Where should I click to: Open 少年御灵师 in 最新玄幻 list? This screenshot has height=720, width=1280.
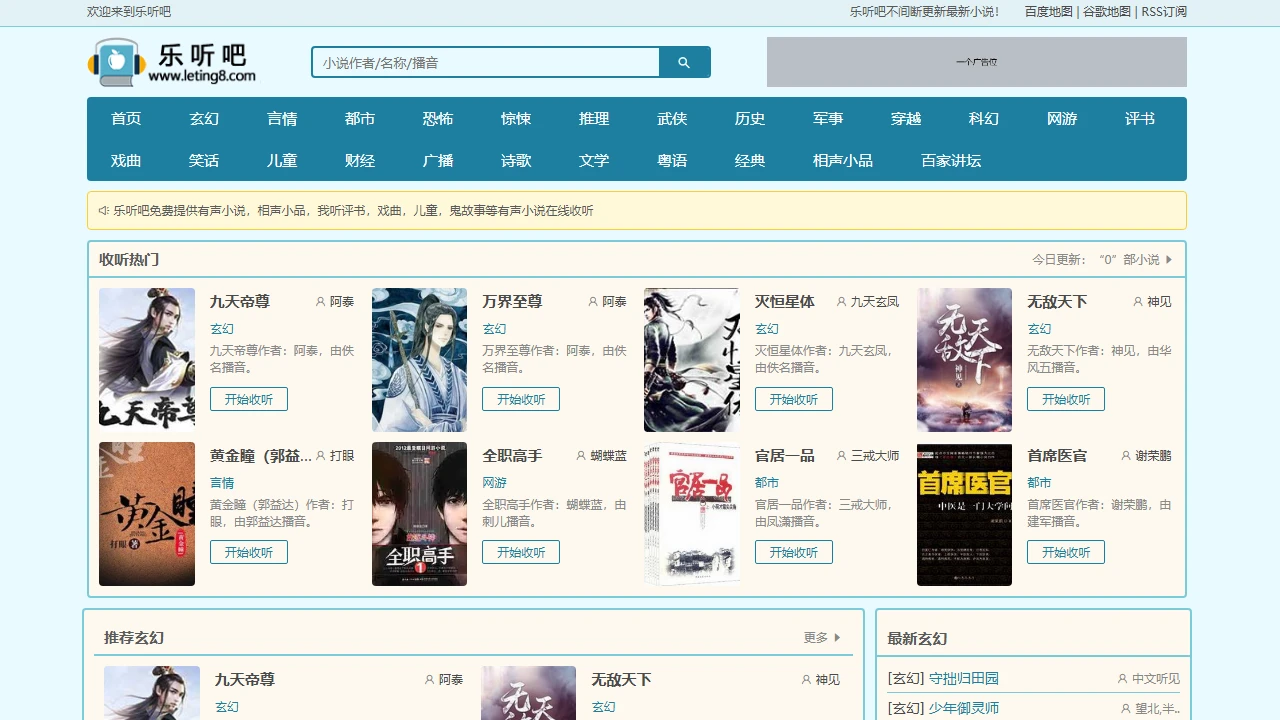coord(964,708)
